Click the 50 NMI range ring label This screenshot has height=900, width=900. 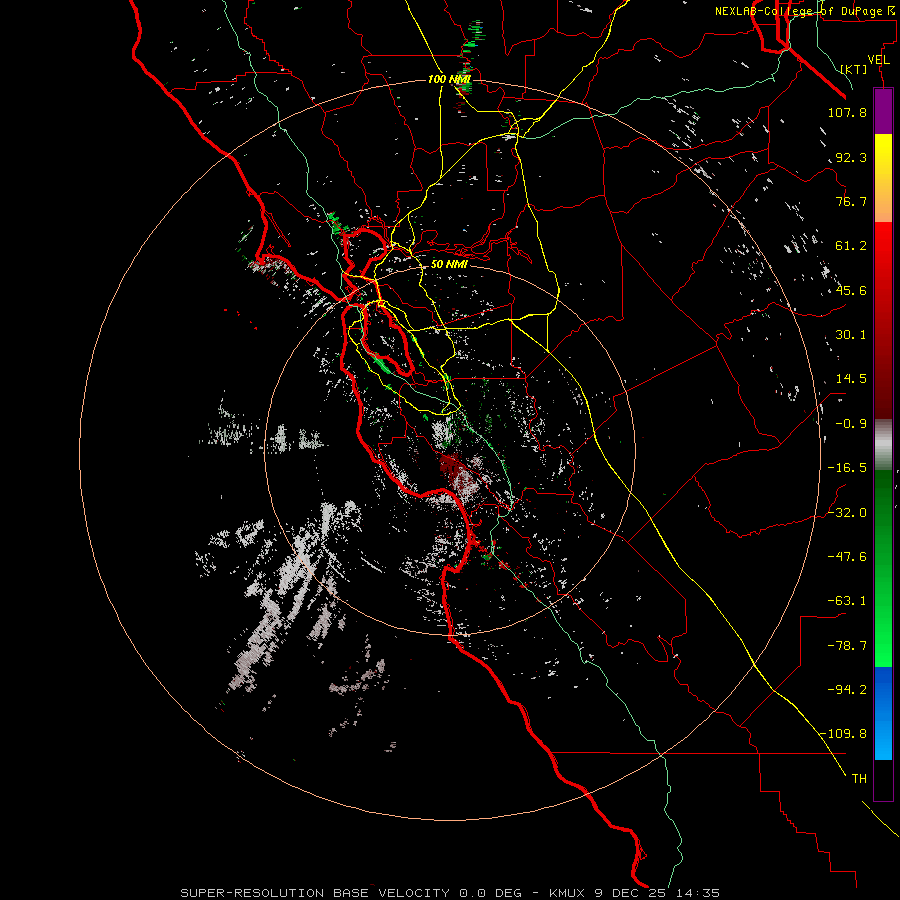(x=449, y=264)
